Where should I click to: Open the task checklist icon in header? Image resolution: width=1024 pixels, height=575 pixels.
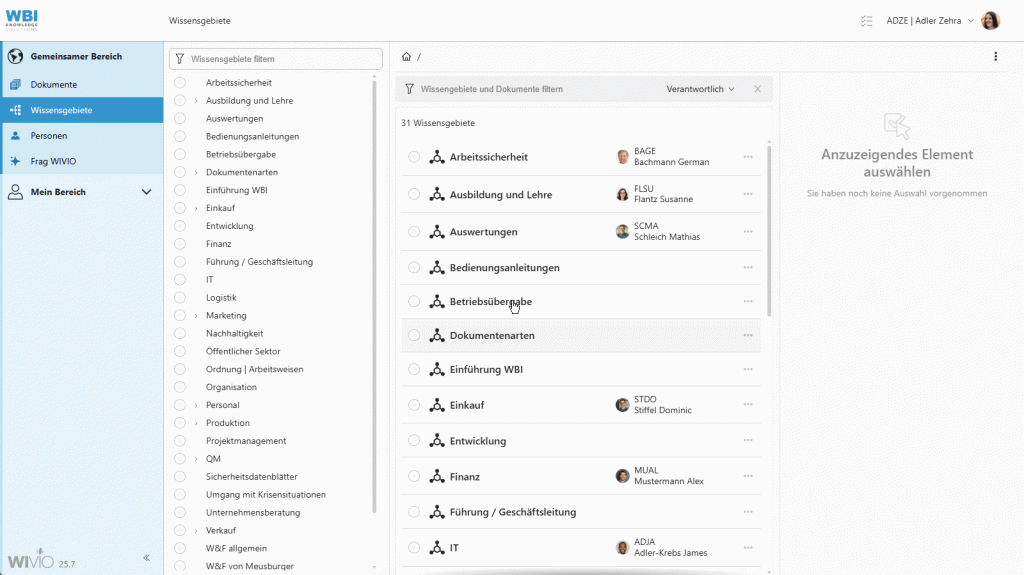(867, 21)
